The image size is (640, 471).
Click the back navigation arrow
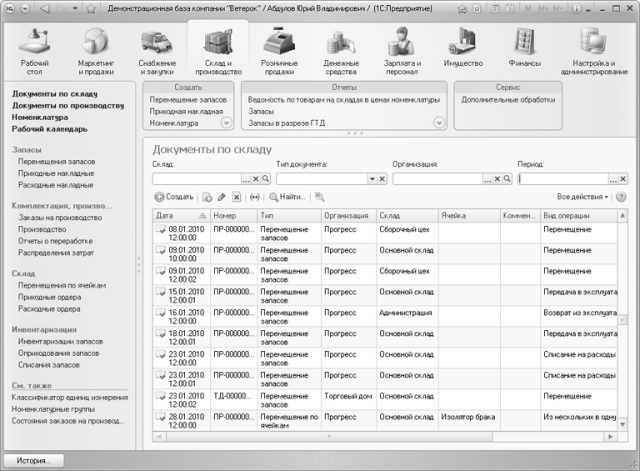point(45,9)
